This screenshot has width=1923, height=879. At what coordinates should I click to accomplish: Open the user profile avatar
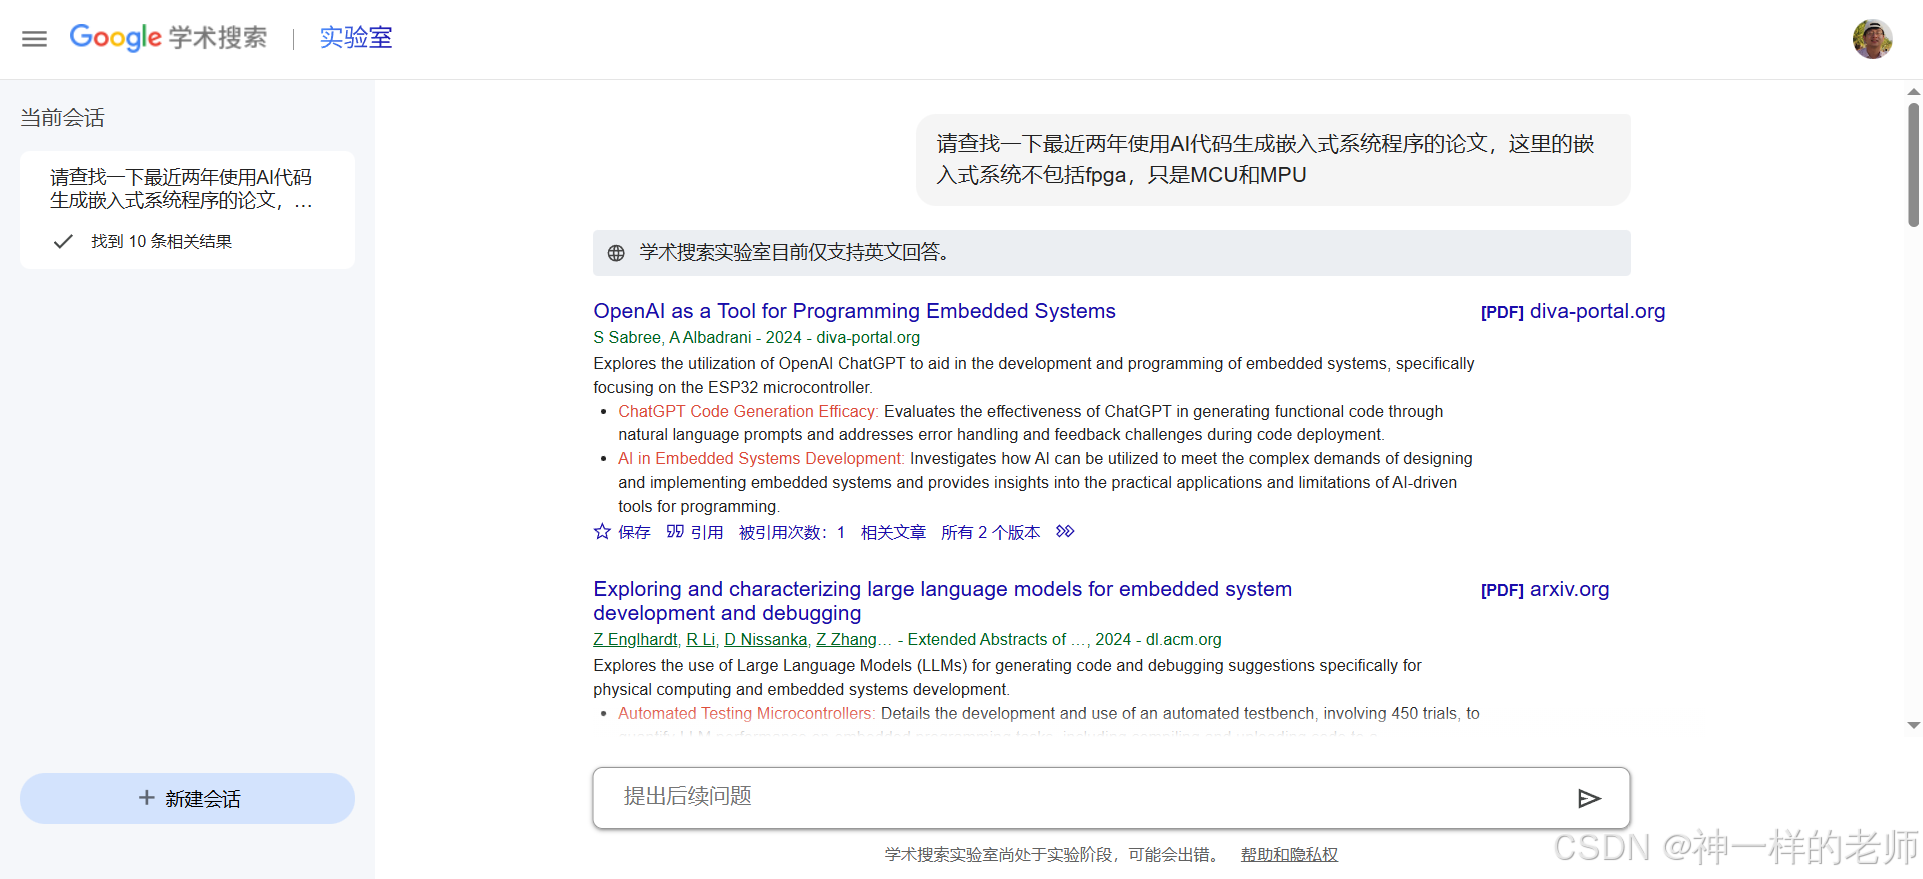(x=1872, y=39)
